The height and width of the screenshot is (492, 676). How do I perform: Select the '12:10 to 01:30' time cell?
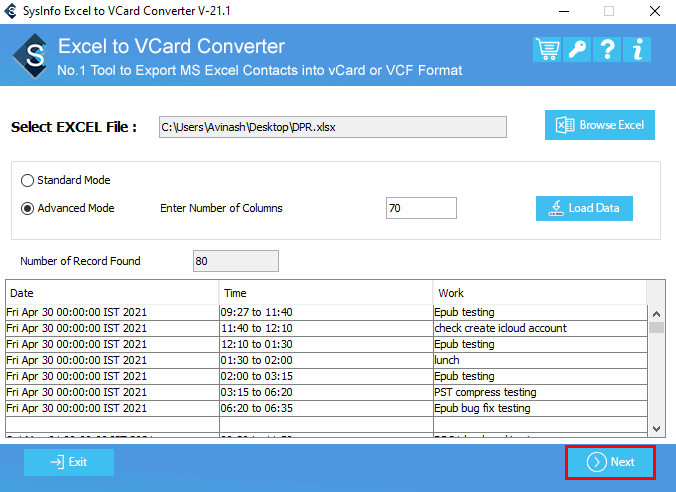[326, 344]
